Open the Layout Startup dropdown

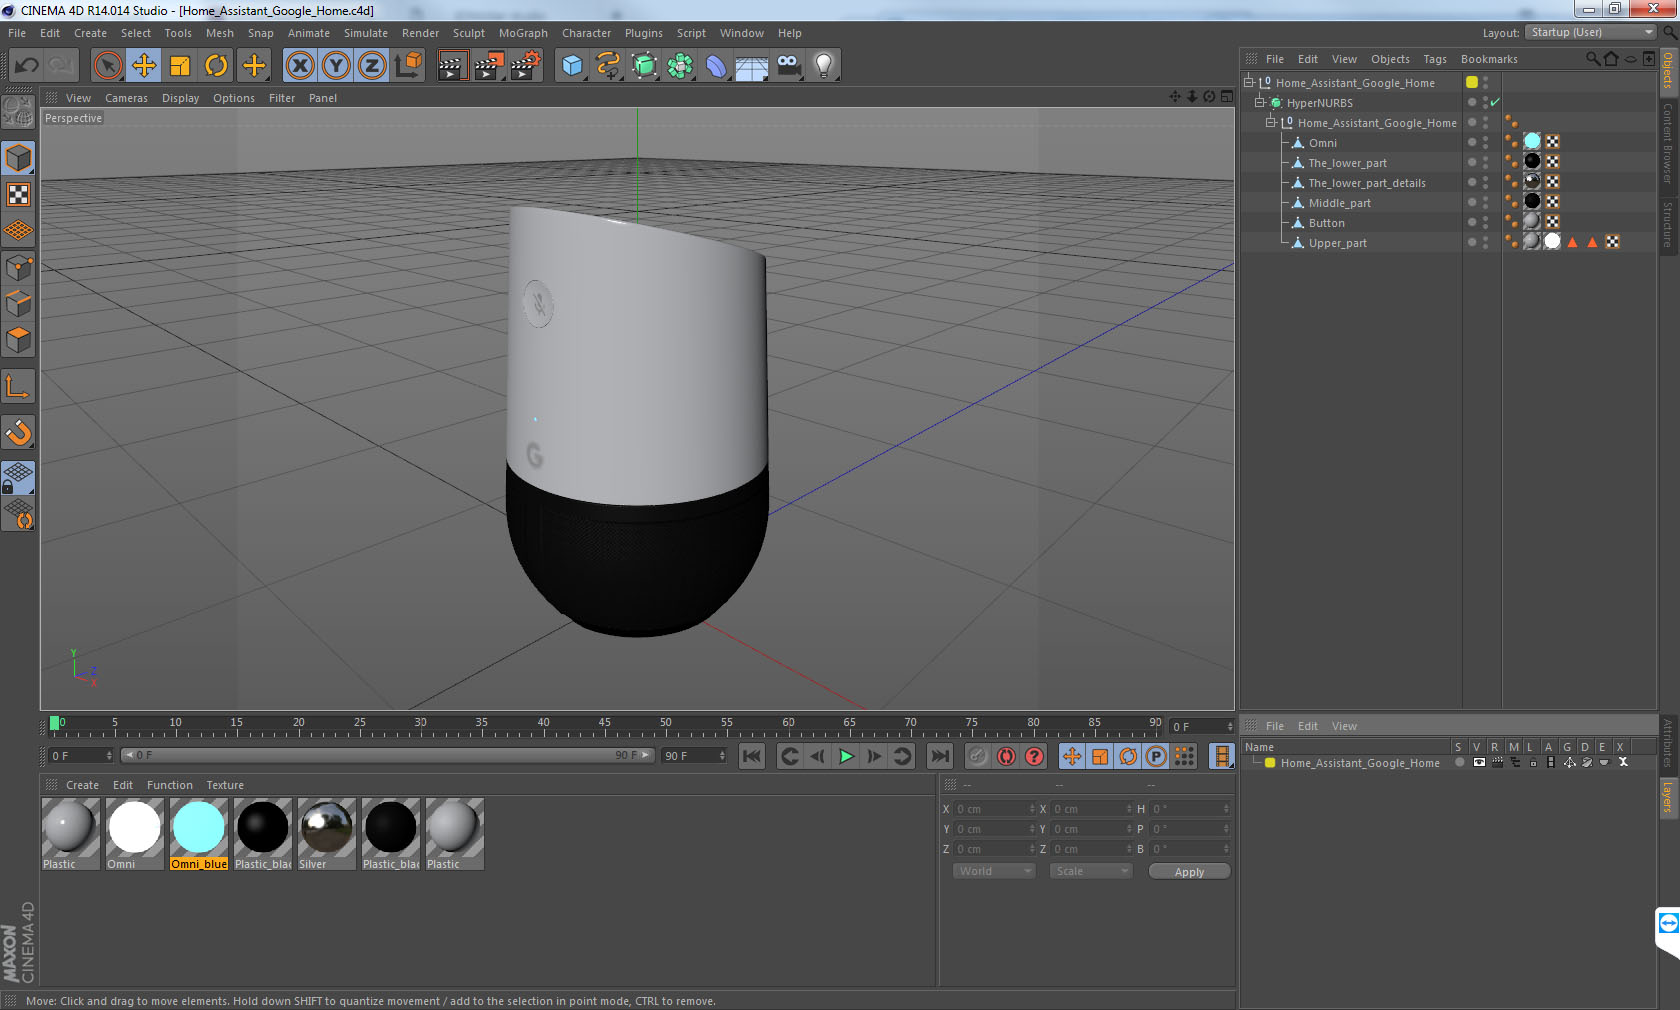pos(1592,32)
